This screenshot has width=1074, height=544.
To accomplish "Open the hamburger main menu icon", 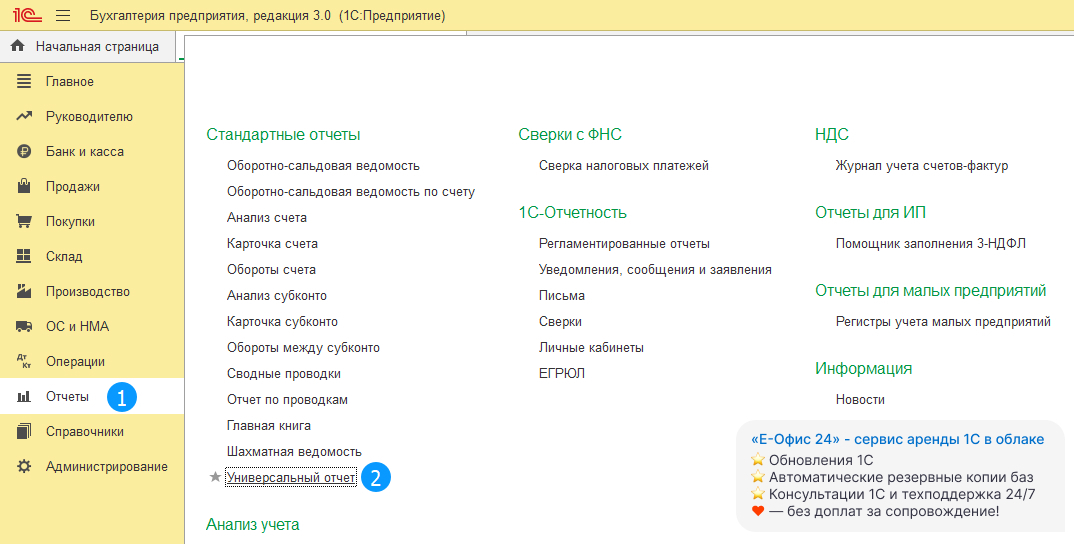I will click(63, 15).
